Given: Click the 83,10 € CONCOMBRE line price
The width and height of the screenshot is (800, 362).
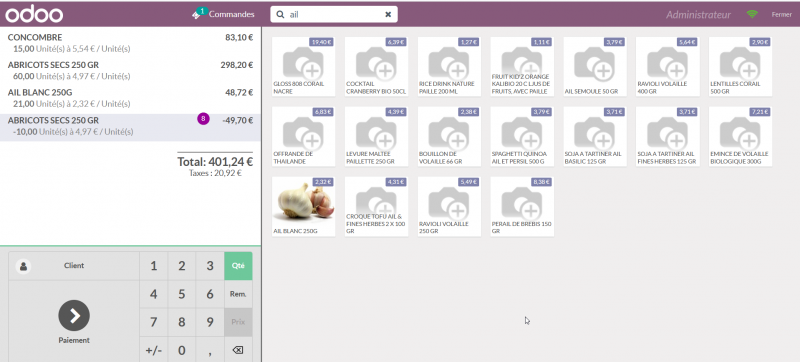Looking at the screenshot, I should [x=239, y=37].
